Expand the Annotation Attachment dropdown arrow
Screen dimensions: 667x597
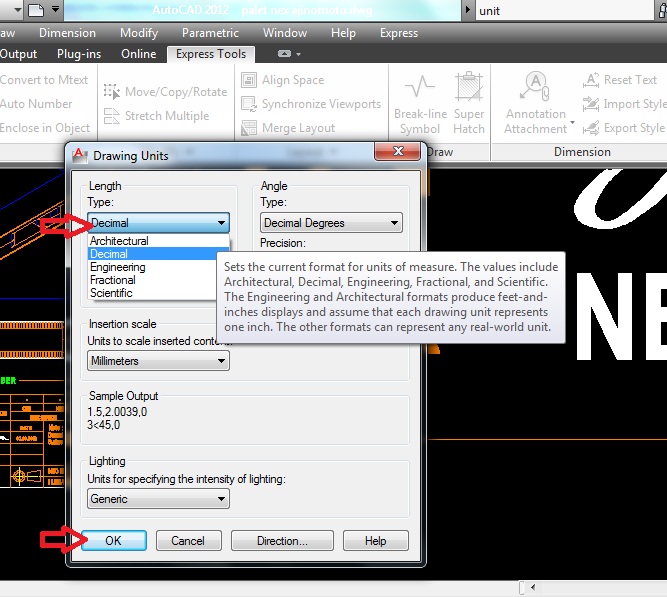point(573,123)
